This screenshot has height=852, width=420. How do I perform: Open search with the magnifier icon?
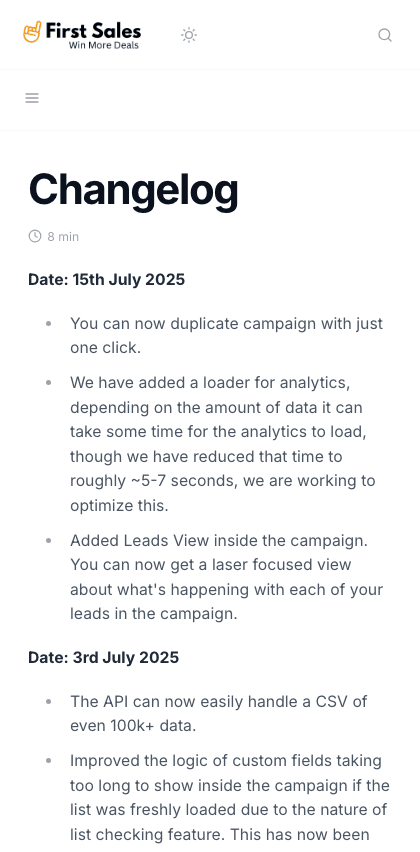tap(385, 35)
